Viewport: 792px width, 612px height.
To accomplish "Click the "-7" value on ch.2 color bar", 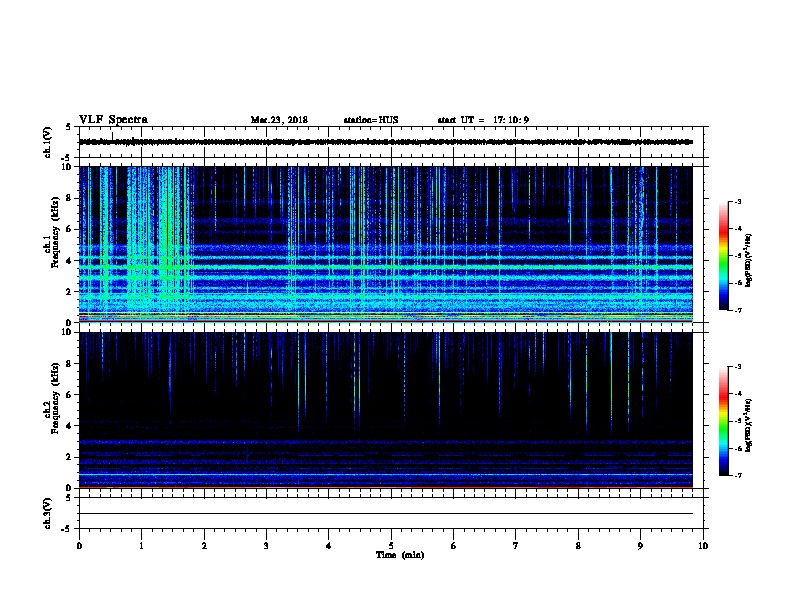I will [738, 475].
